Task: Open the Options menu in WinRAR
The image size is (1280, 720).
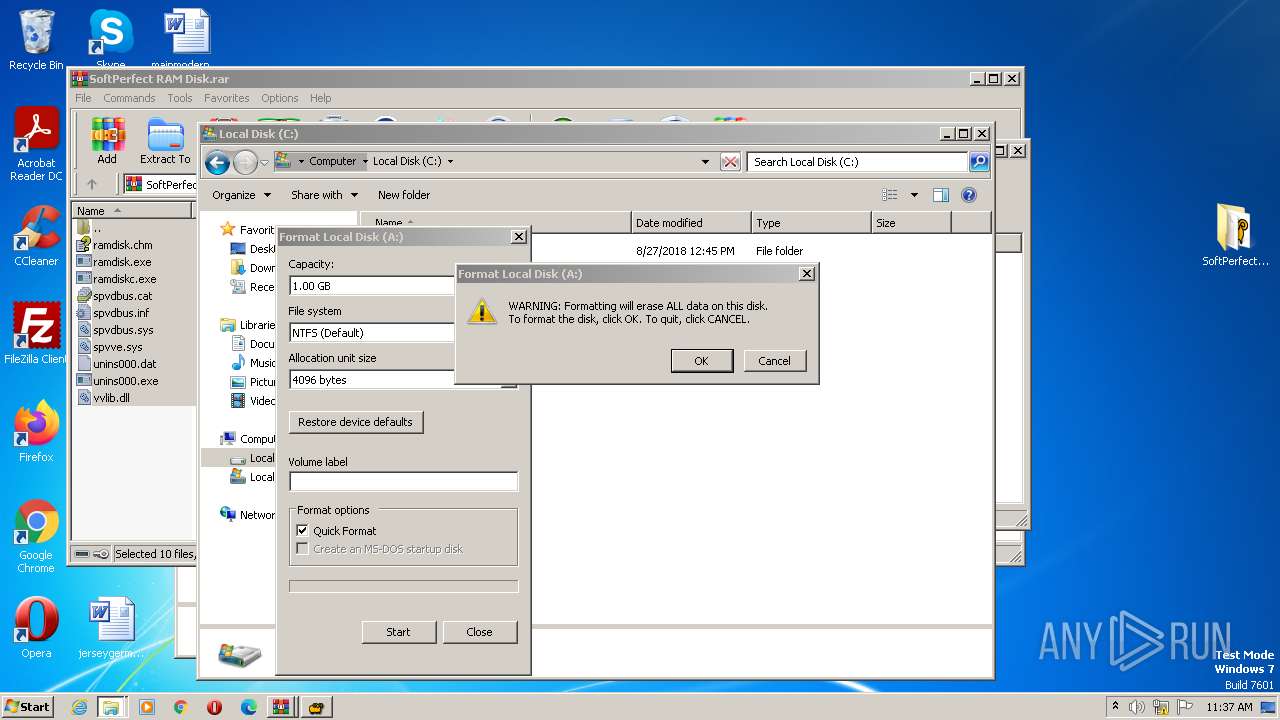Action: pyautogui.click(x=280, y=98)
